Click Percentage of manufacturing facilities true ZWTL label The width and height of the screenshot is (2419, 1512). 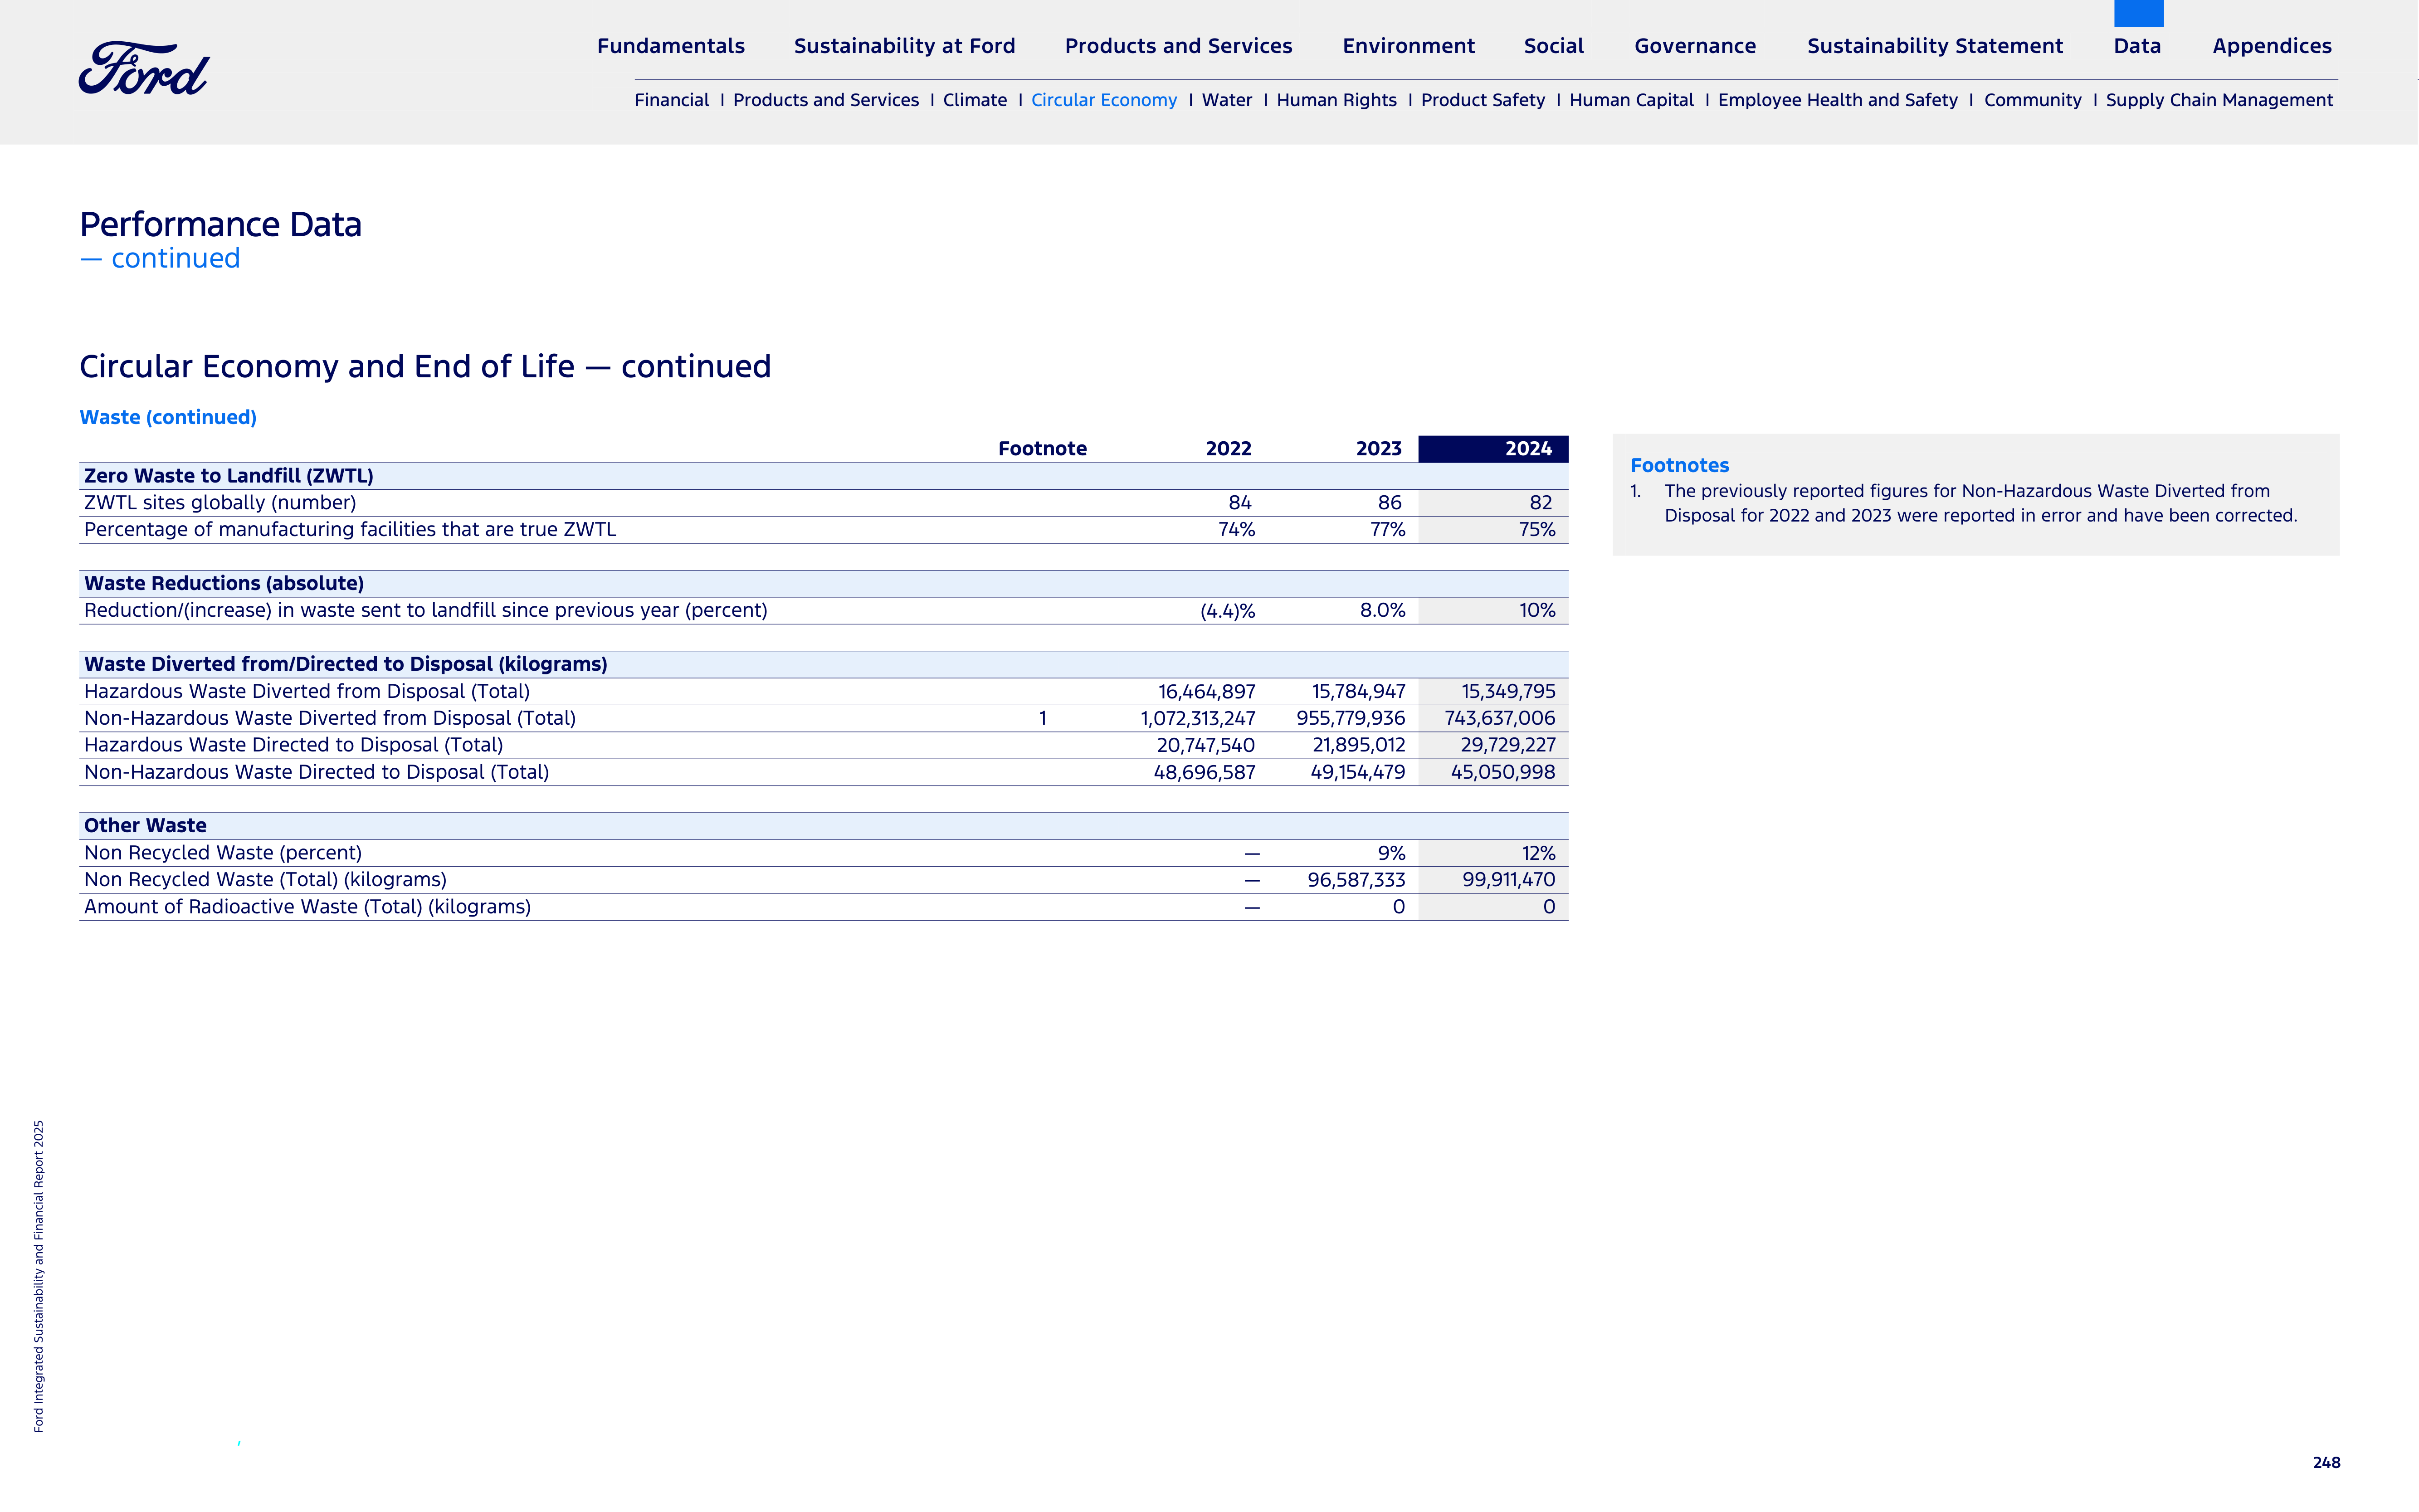click(350, 530)
